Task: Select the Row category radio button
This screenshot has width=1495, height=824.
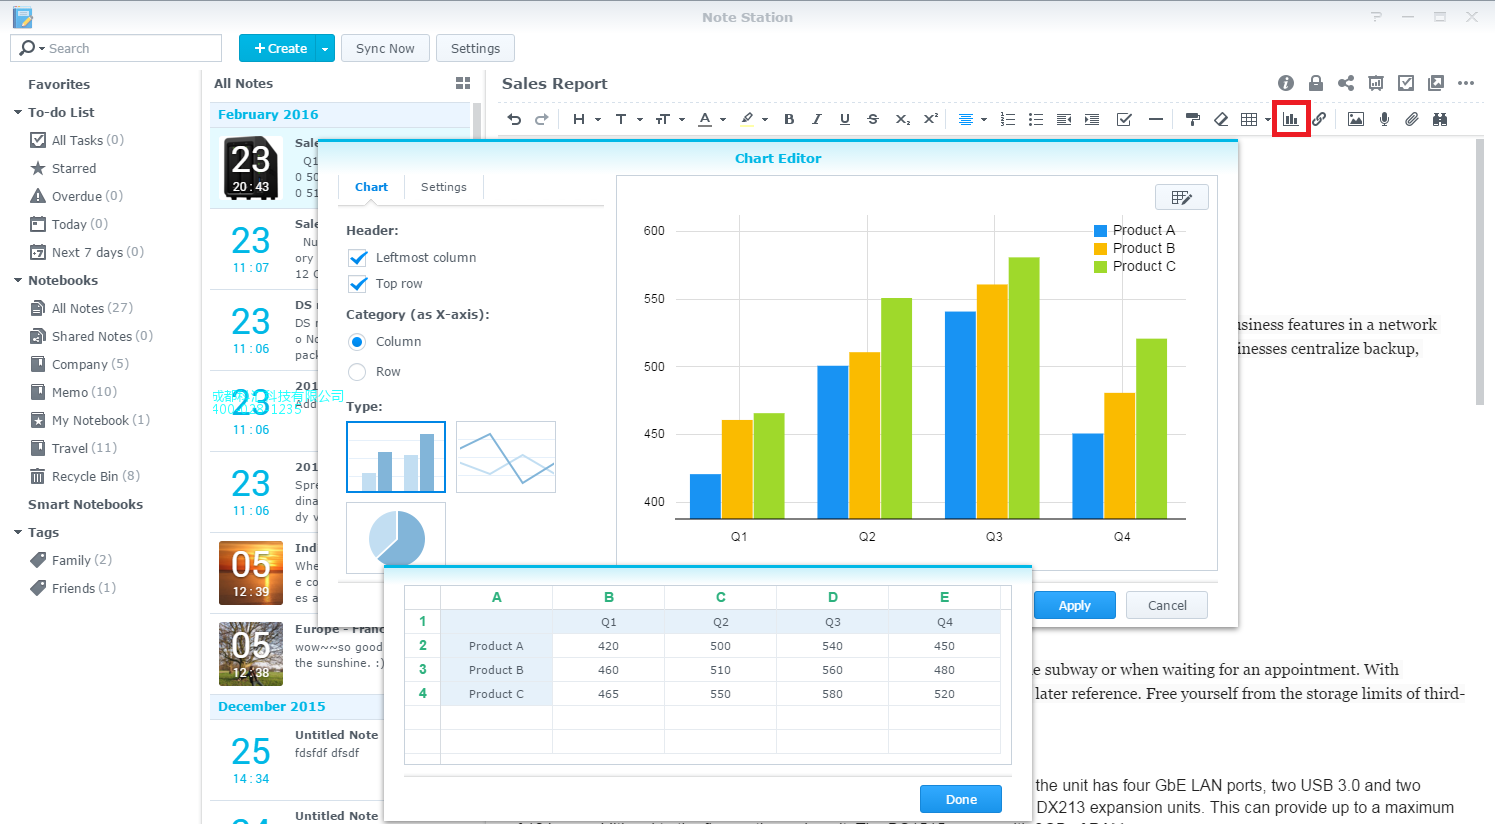Action: (x=357, y=372)
